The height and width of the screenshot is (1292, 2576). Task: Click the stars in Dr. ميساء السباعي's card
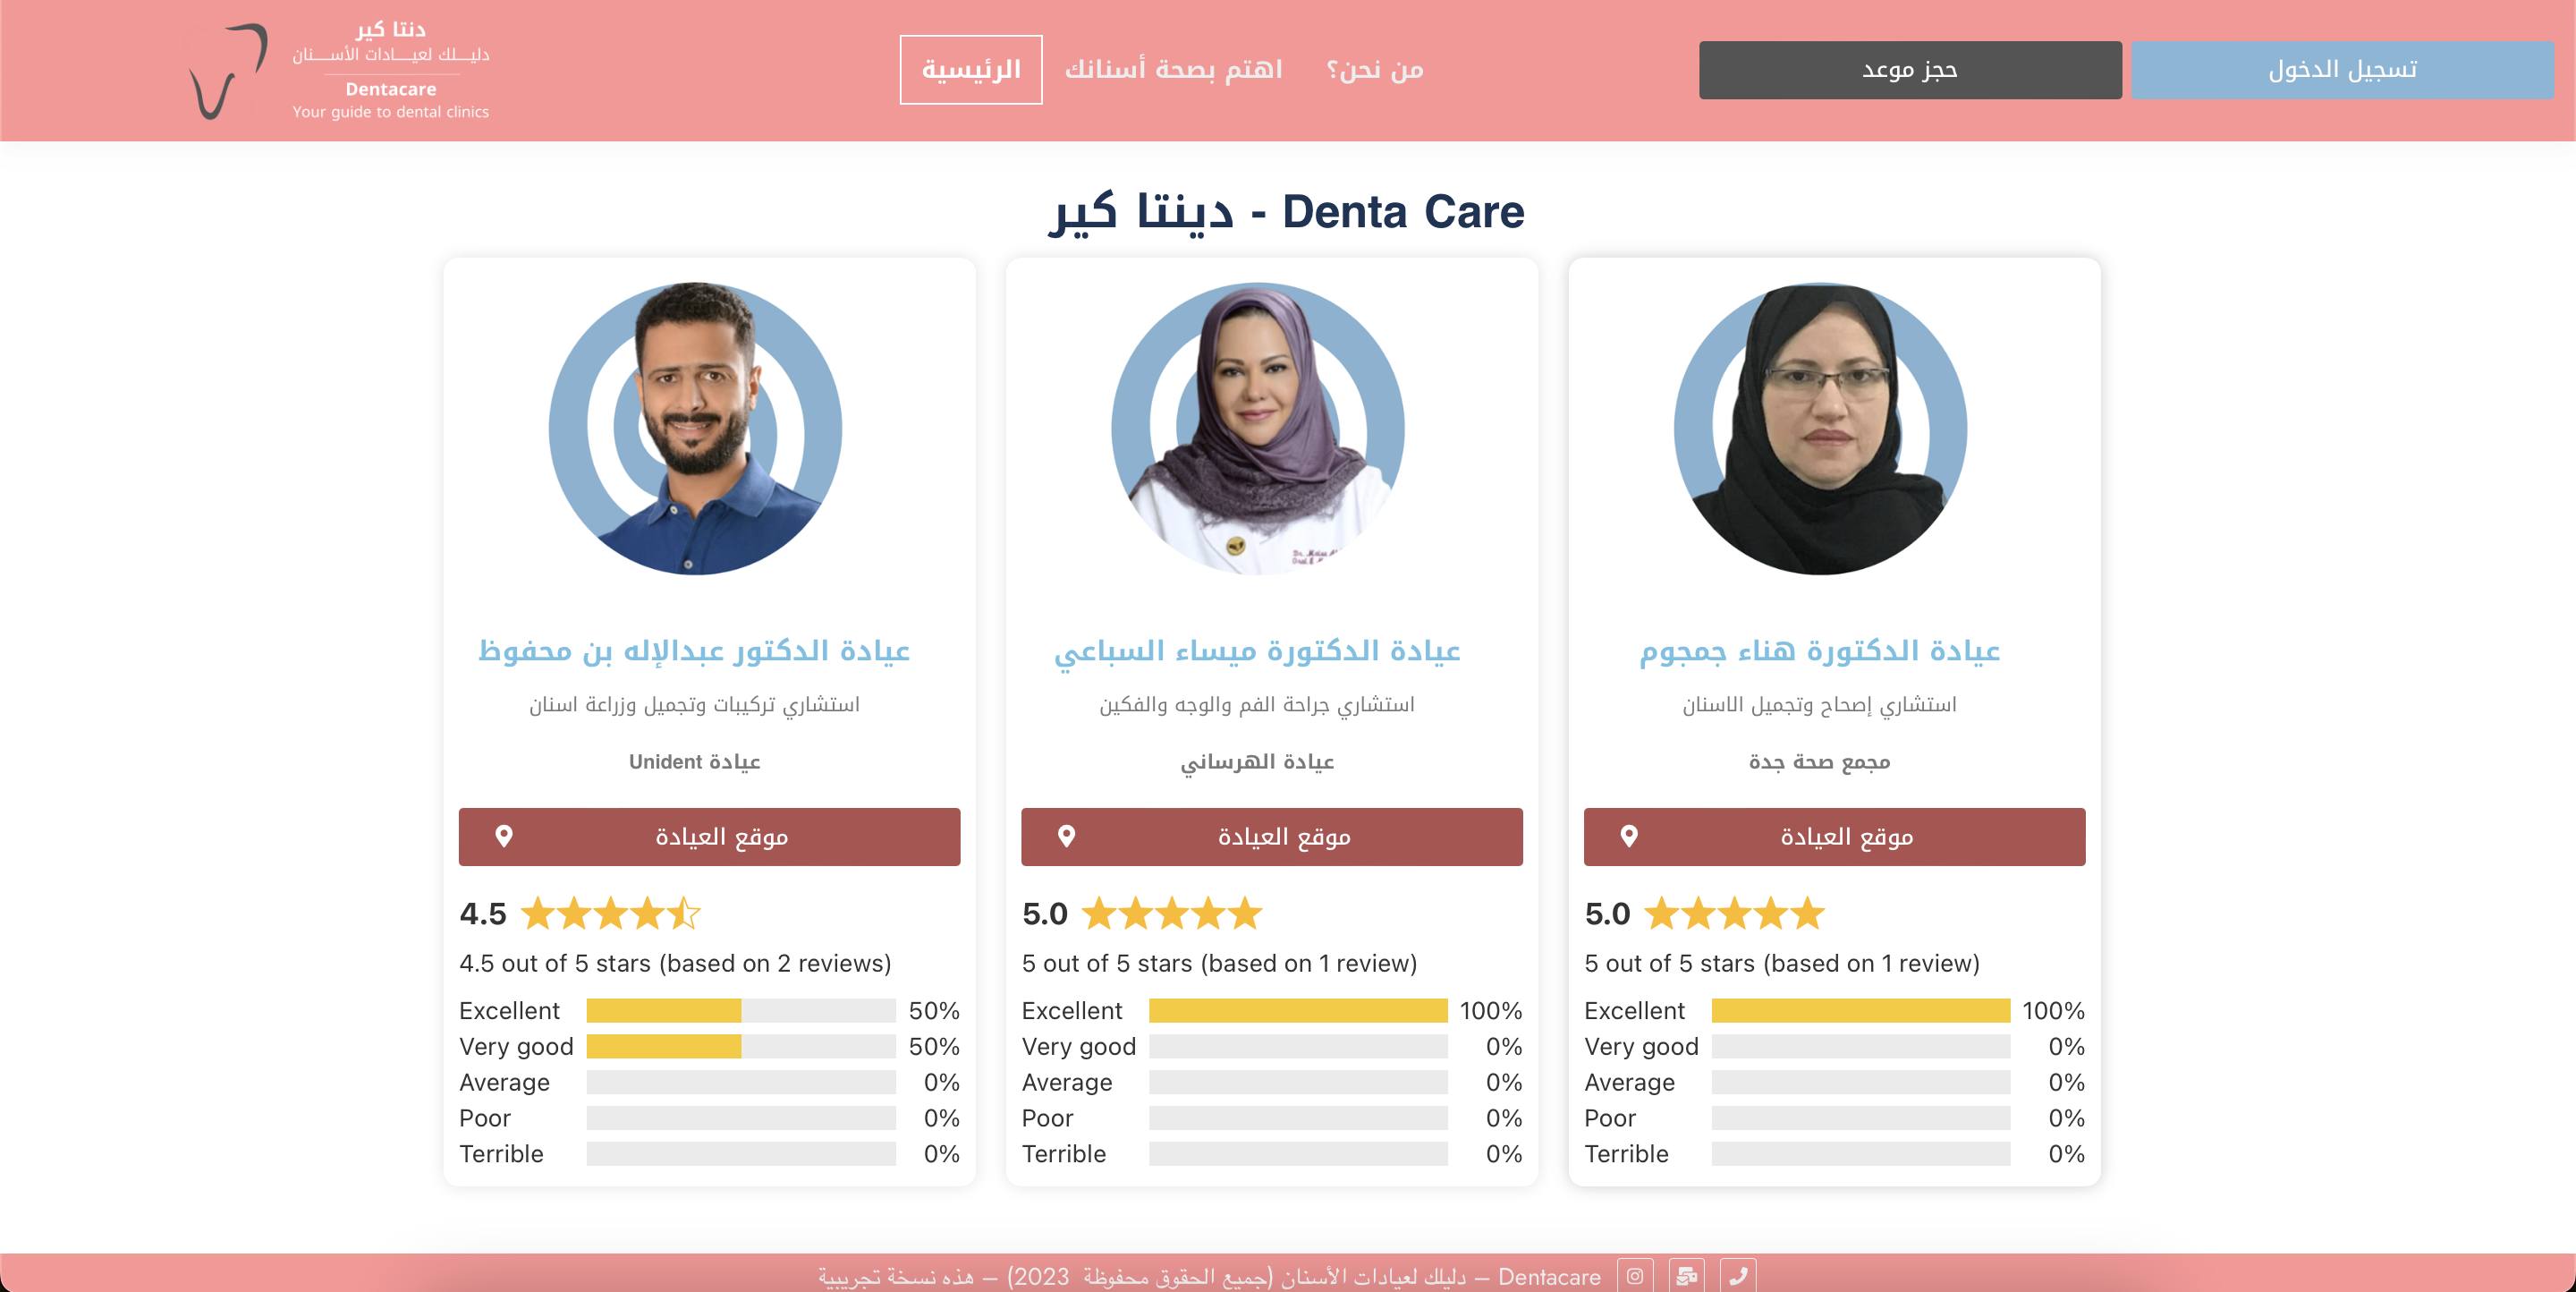1172,913
